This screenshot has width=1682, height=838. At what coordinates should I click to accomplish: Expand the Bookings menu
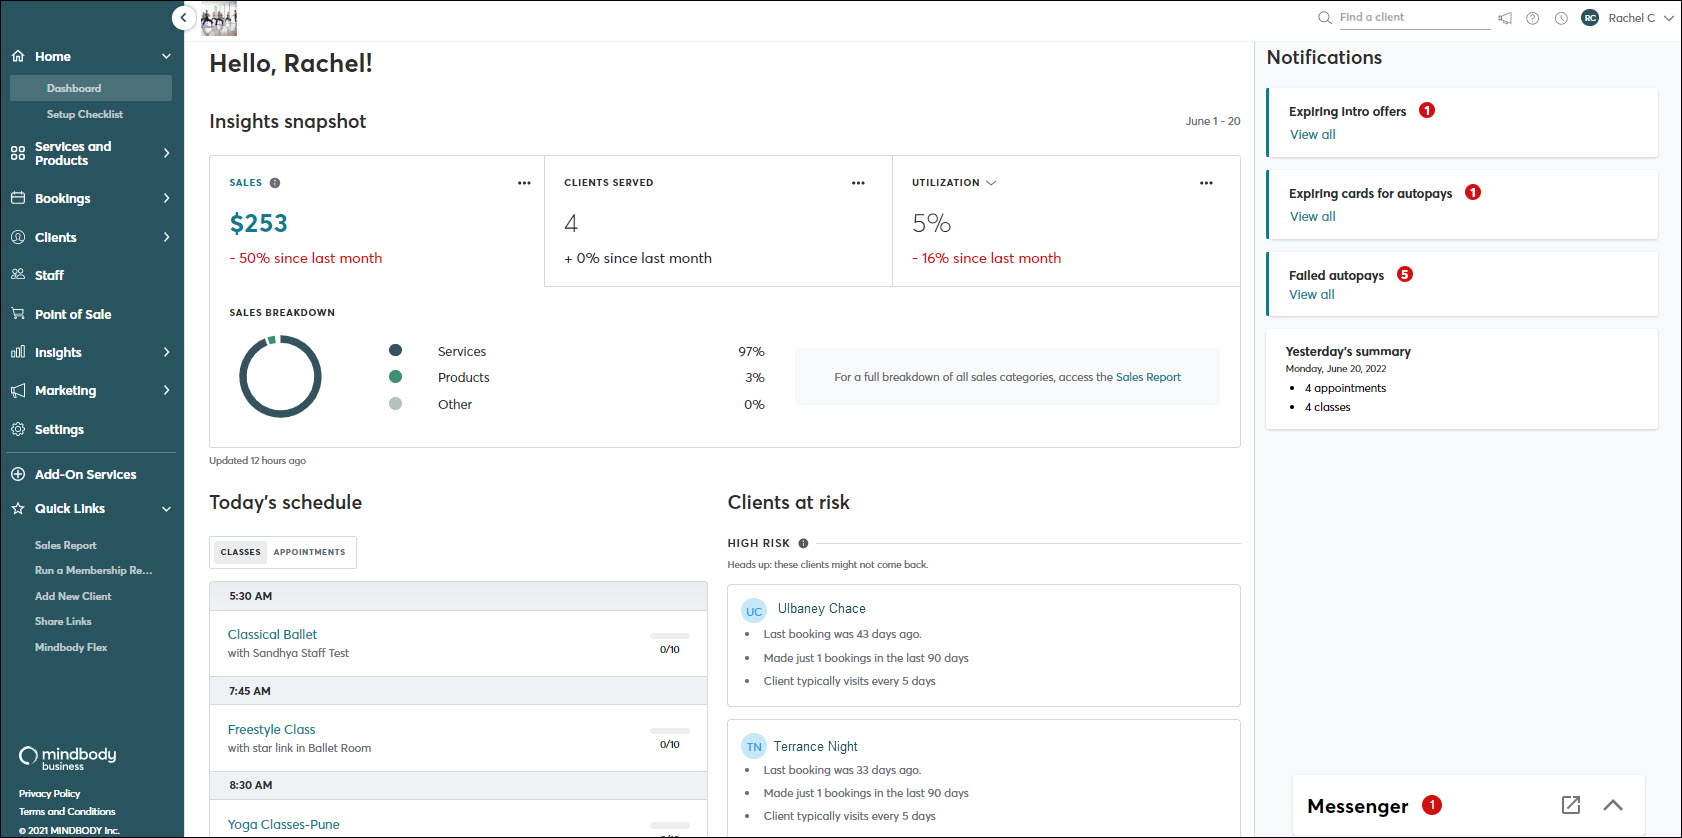(x=166, y=198)
